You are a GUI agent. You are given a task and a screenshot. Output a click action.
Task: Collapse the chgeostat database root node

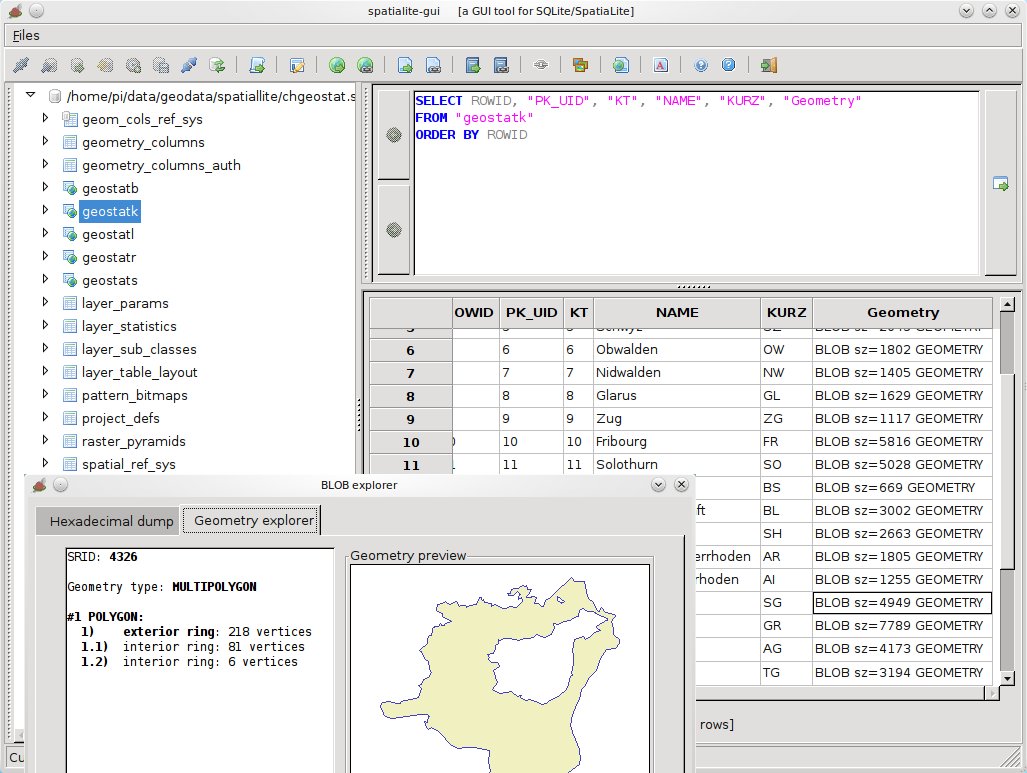[x=30, y=96]
